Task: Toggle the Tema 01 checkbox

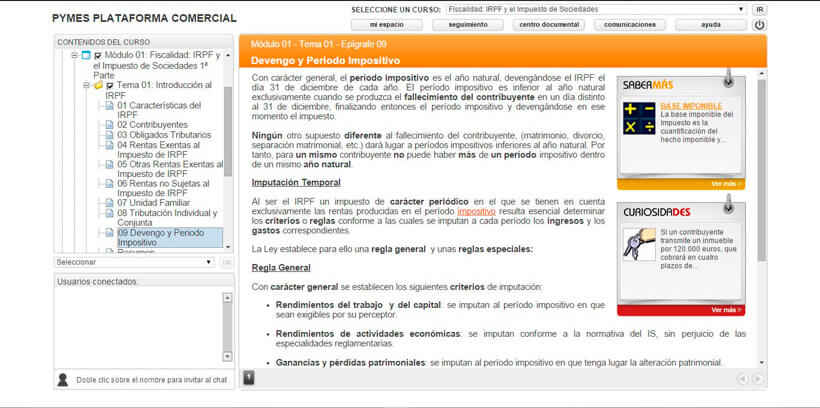Action: click(x=110, y=86)
